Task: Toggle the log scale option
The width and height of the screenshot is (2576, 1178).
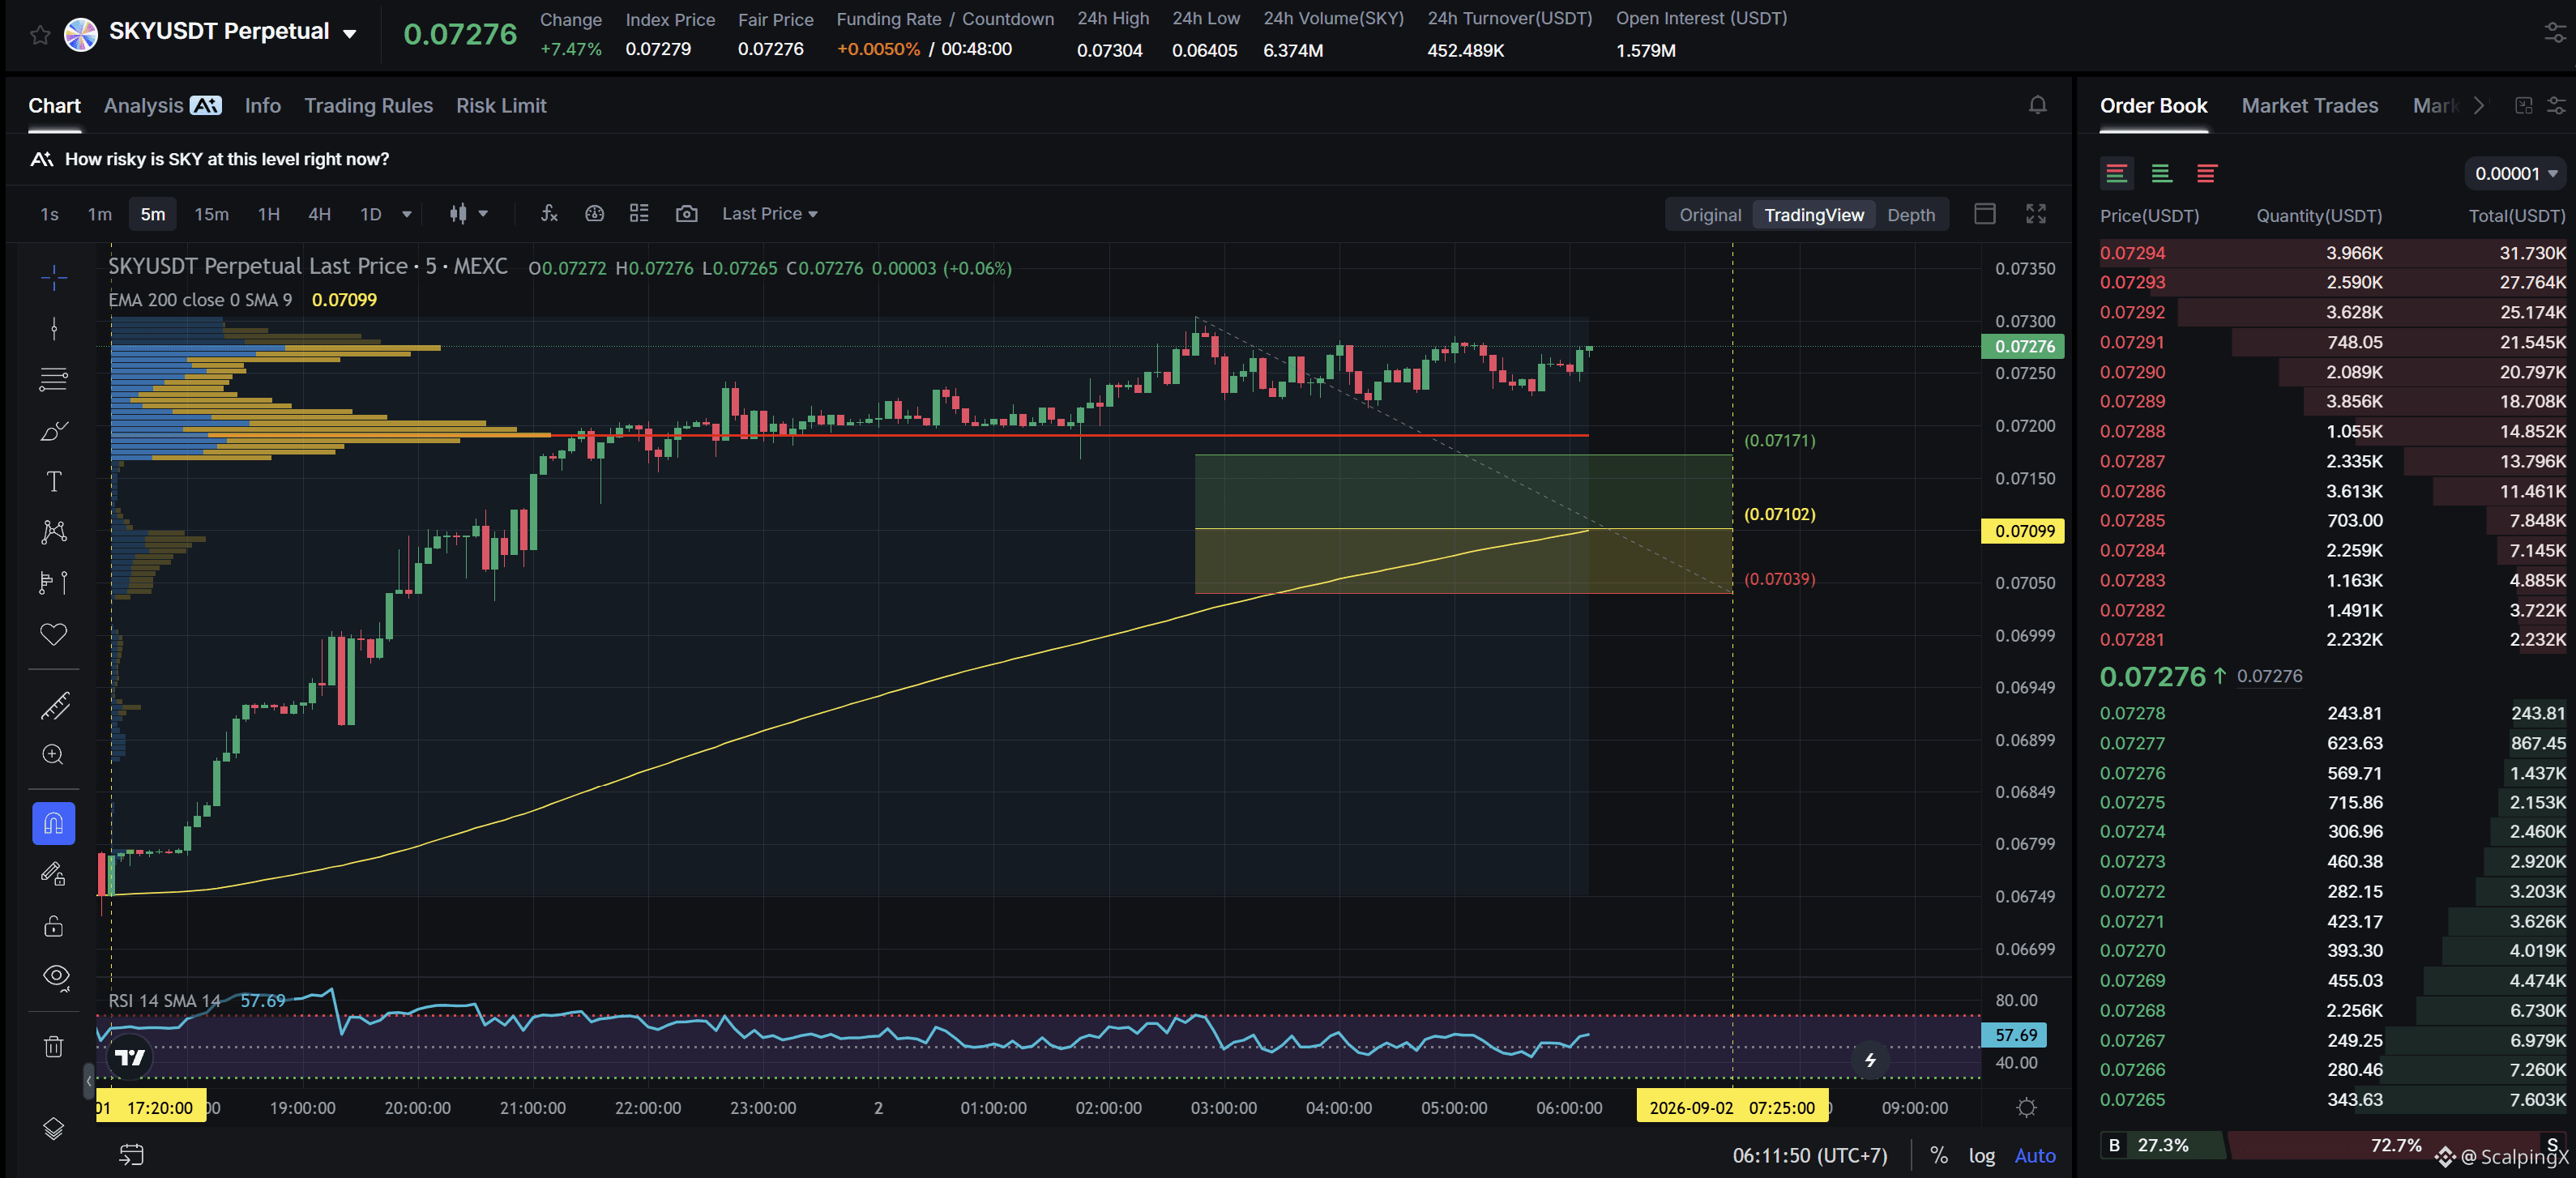Action: (x=1981, y=1155)
